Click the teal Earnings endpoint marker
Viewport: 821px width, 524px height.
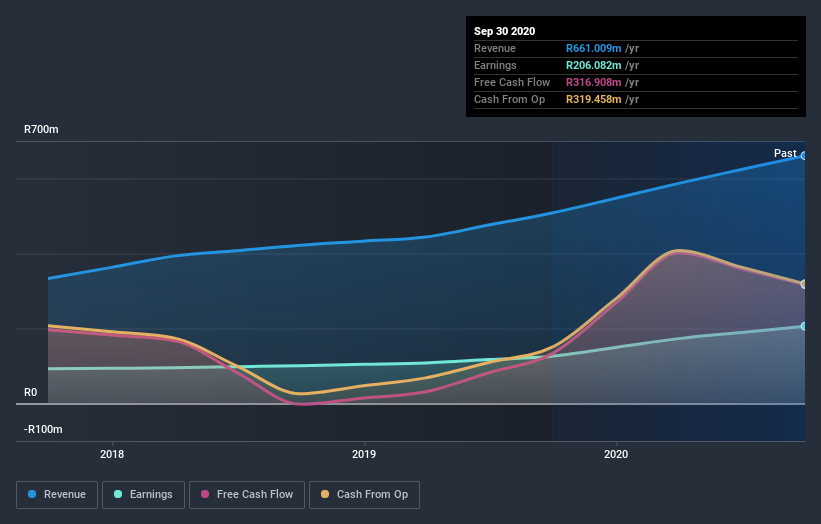click(x=803, y=326)
